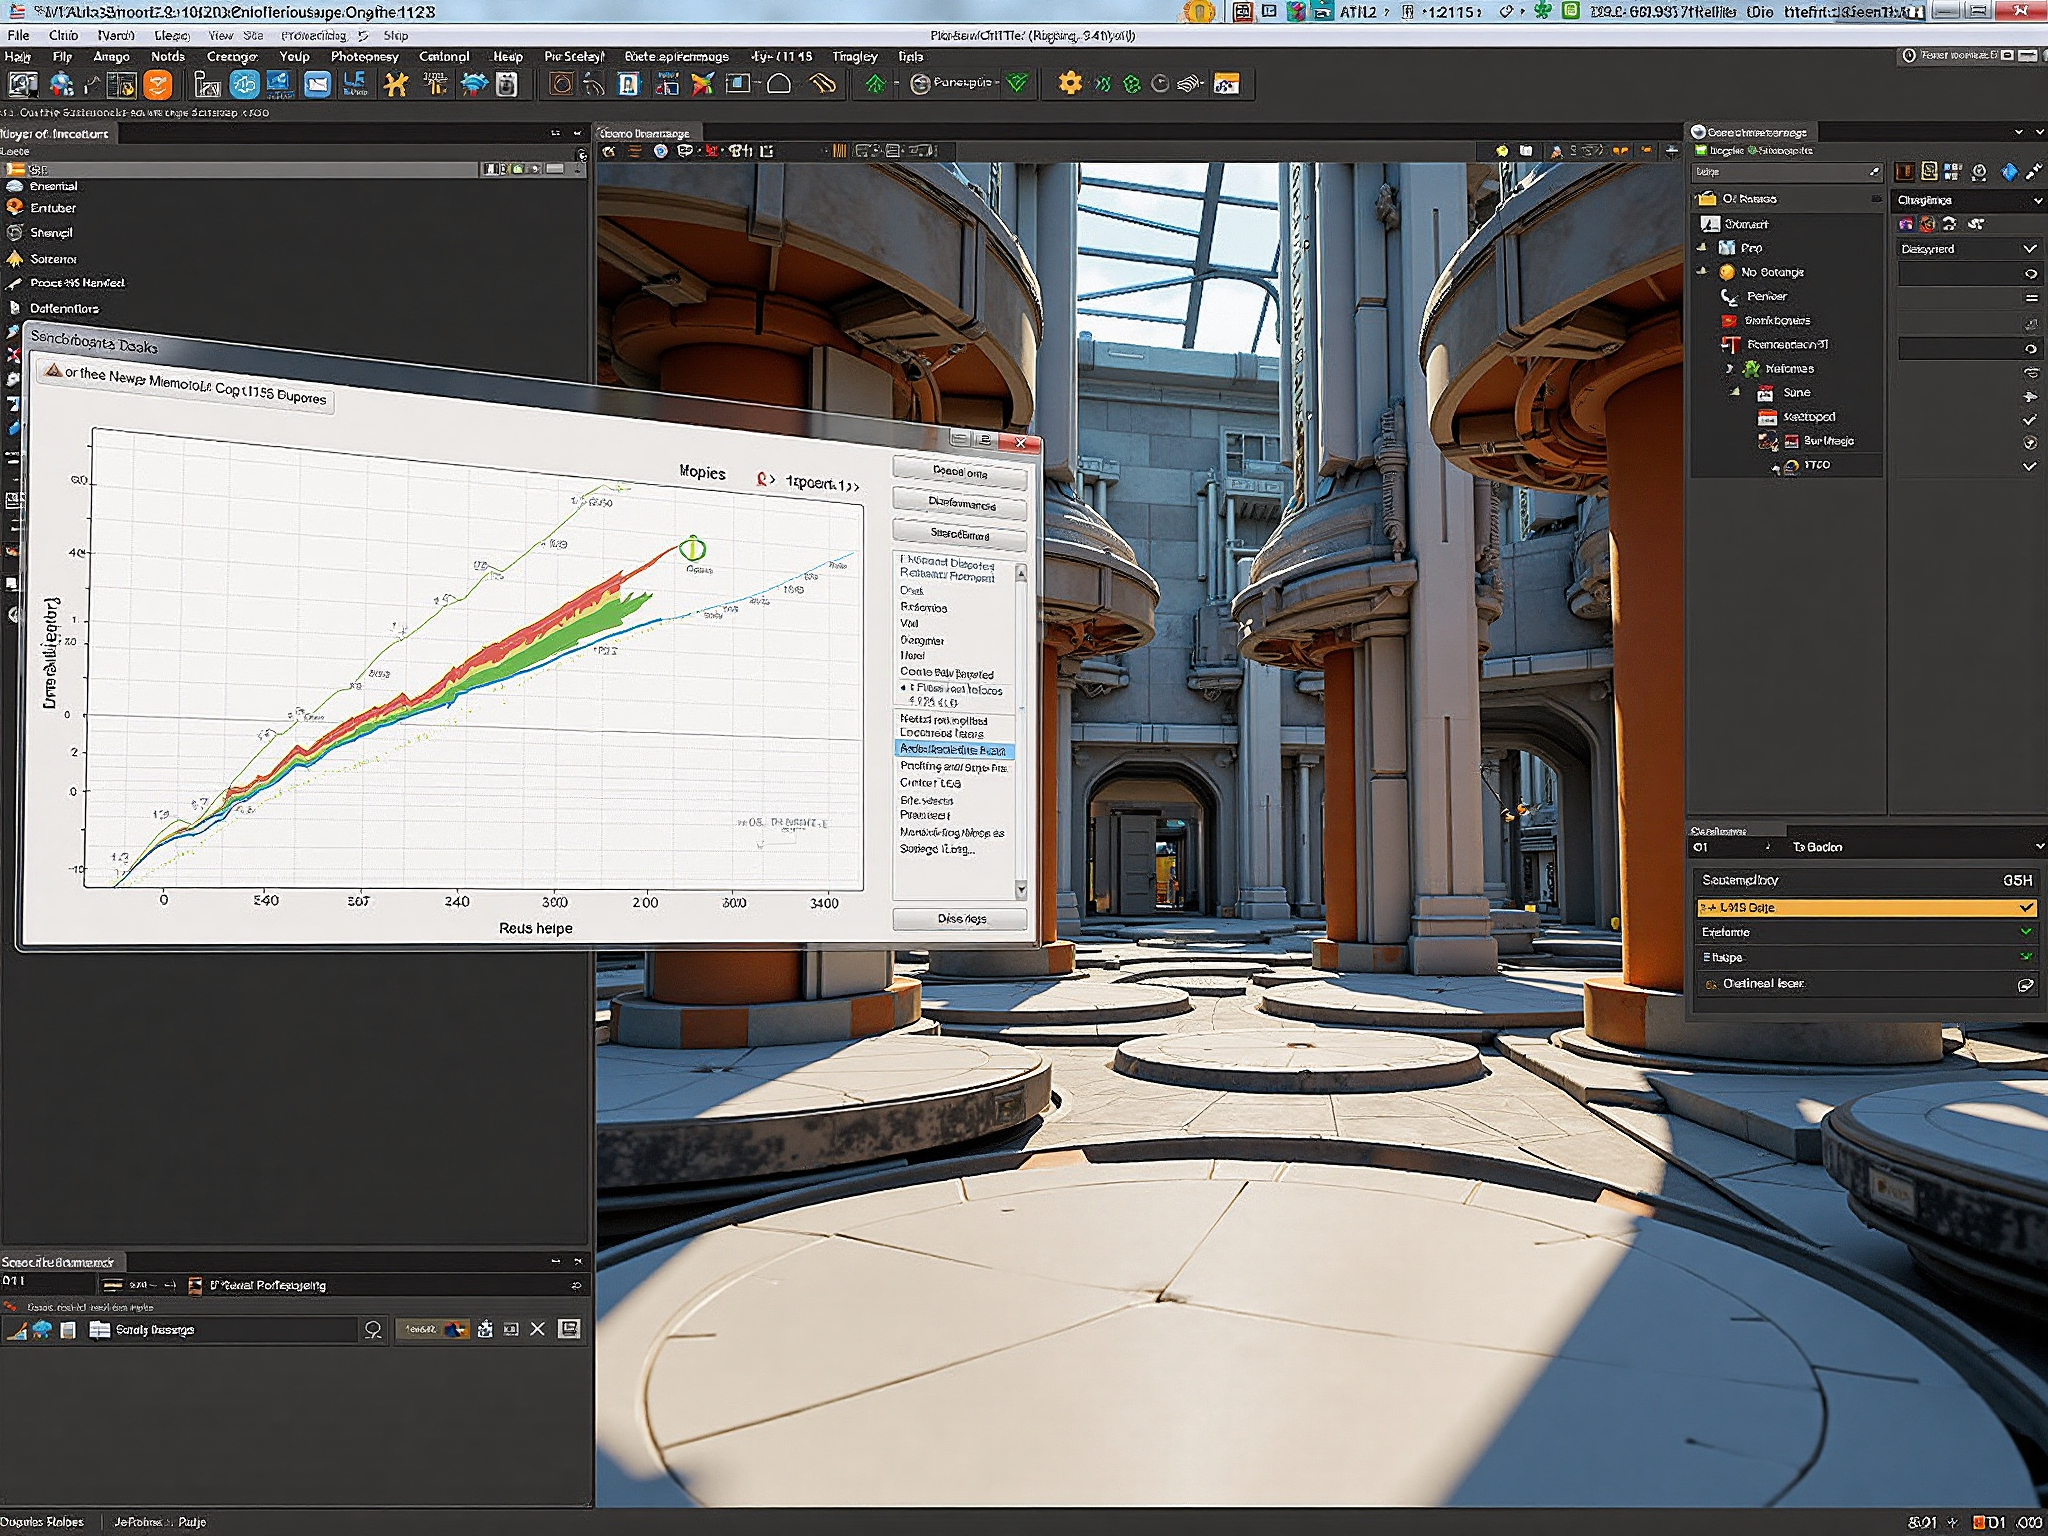Viewport: 2048px width, 1536px height.
Task: Select the Sune tree item
Action: (x=1796, y=393)
